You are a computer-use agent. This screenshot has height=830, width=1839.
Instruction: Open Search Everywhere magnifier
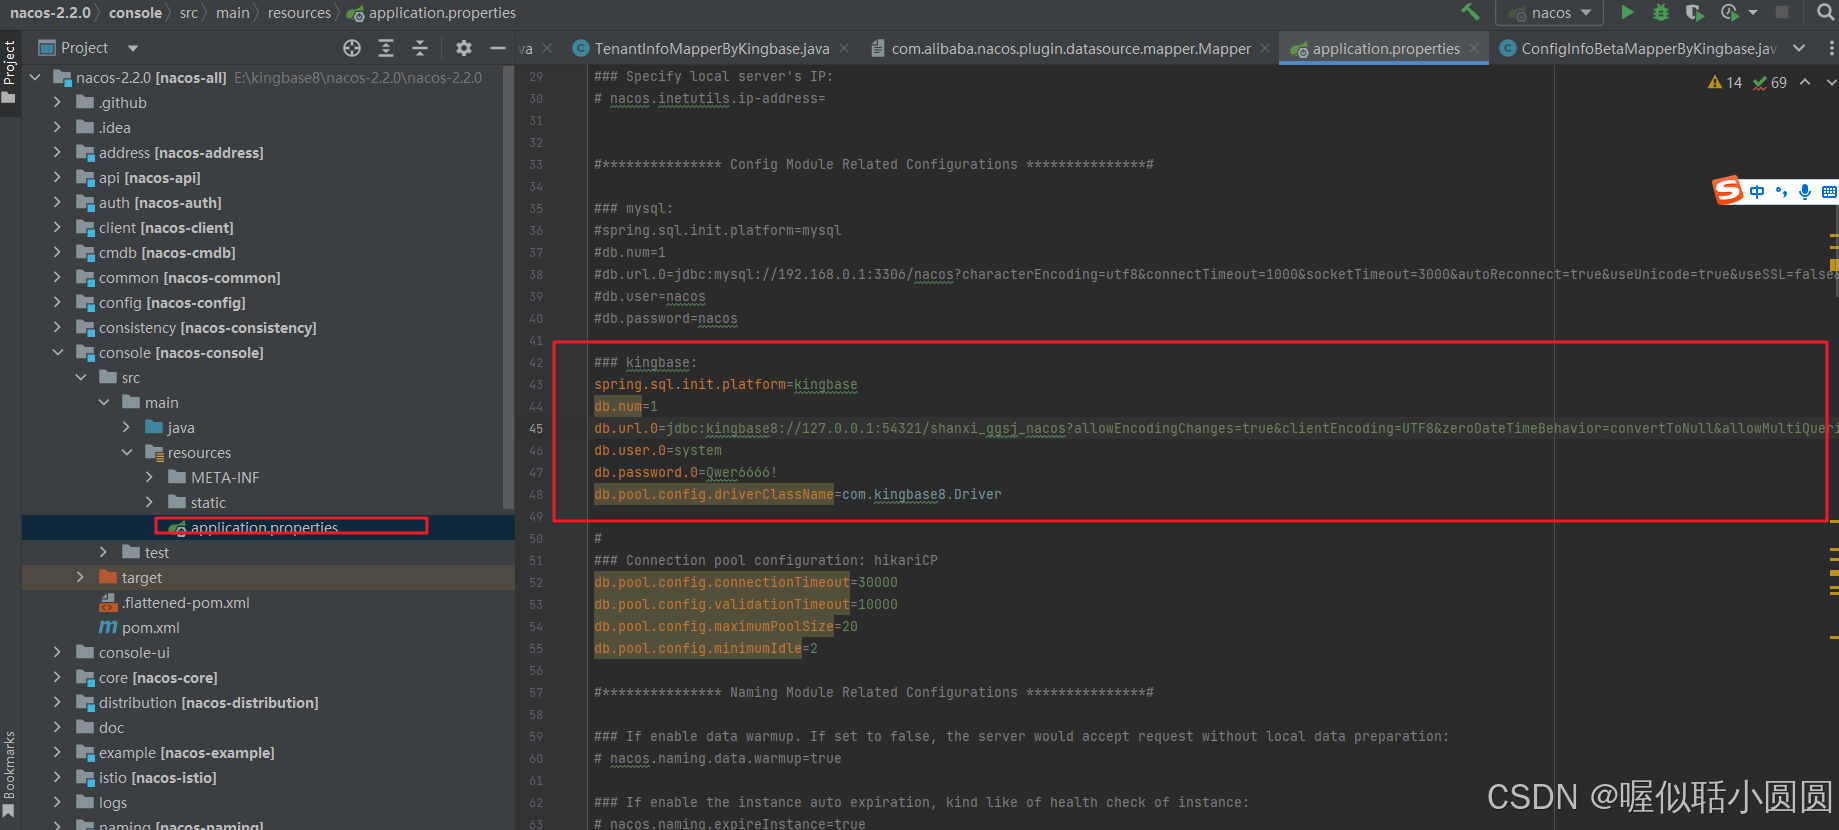(x=1825, y=12)
